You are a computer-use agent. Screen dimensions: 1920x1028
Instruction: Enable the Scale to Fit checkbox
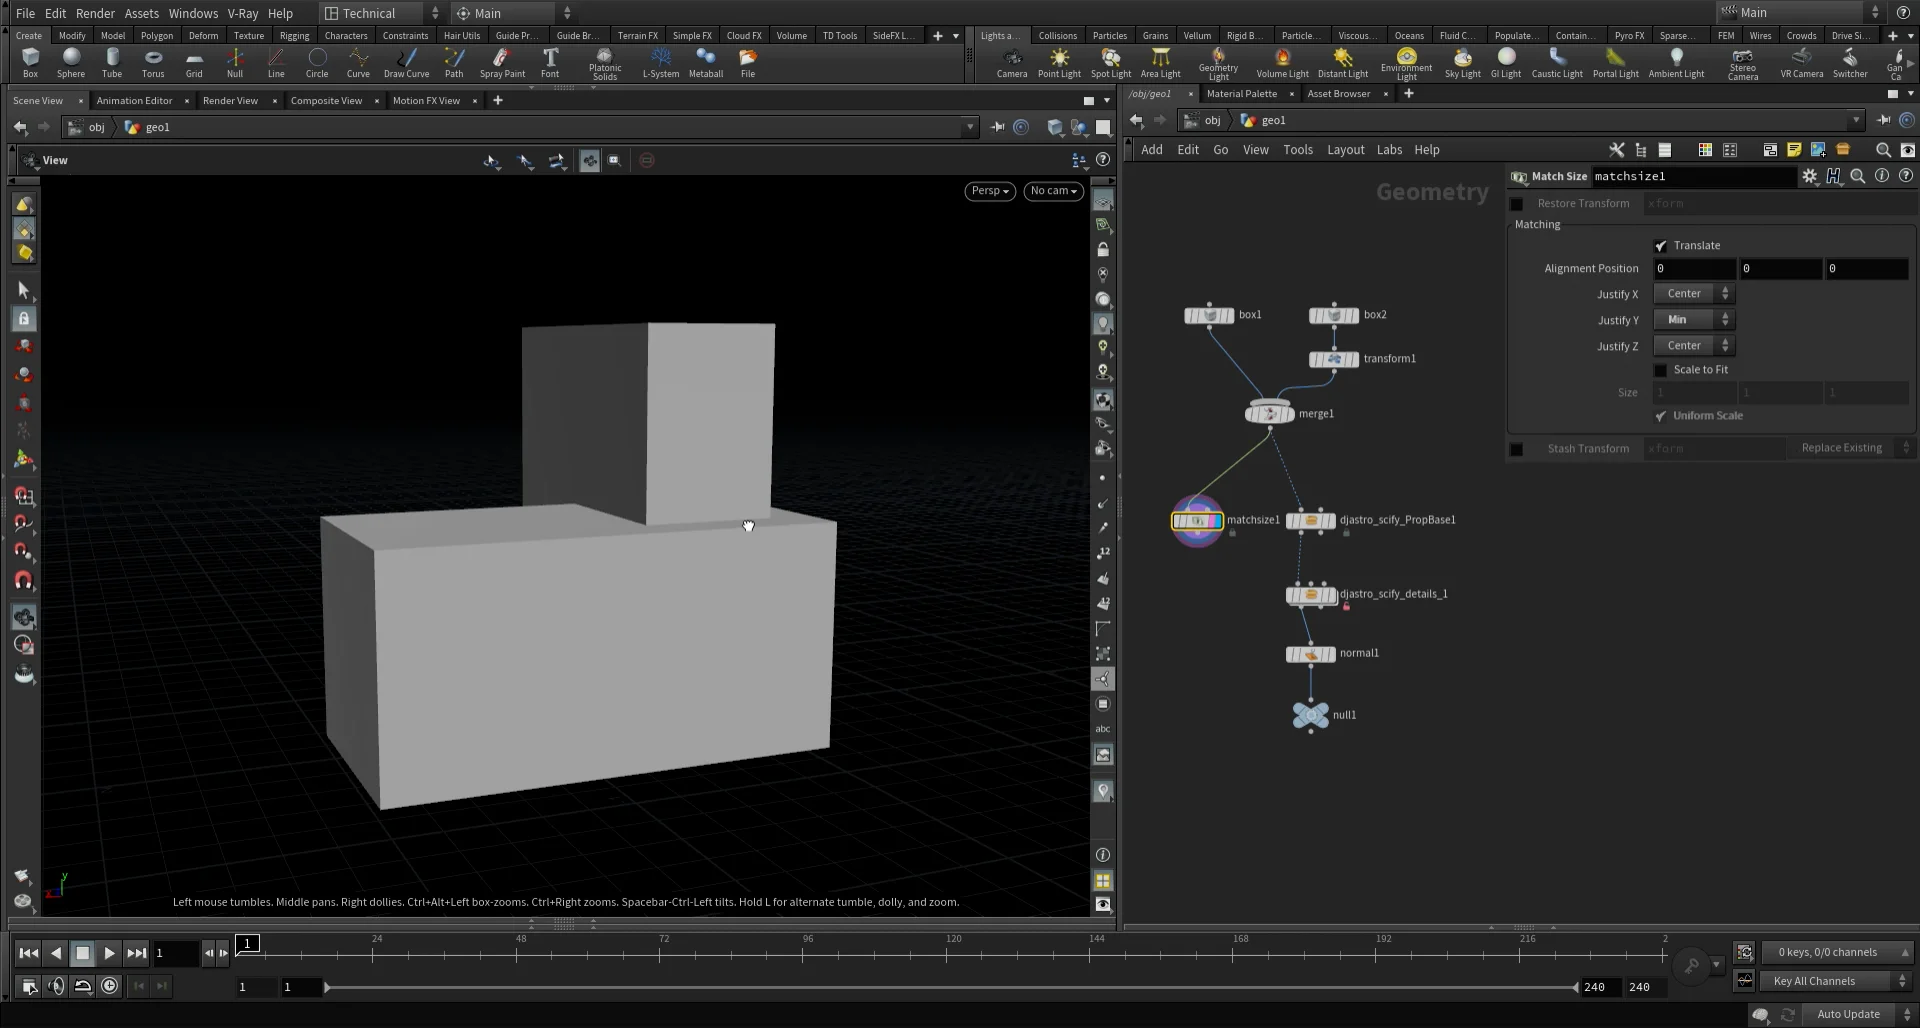[x=1662, y=369]
